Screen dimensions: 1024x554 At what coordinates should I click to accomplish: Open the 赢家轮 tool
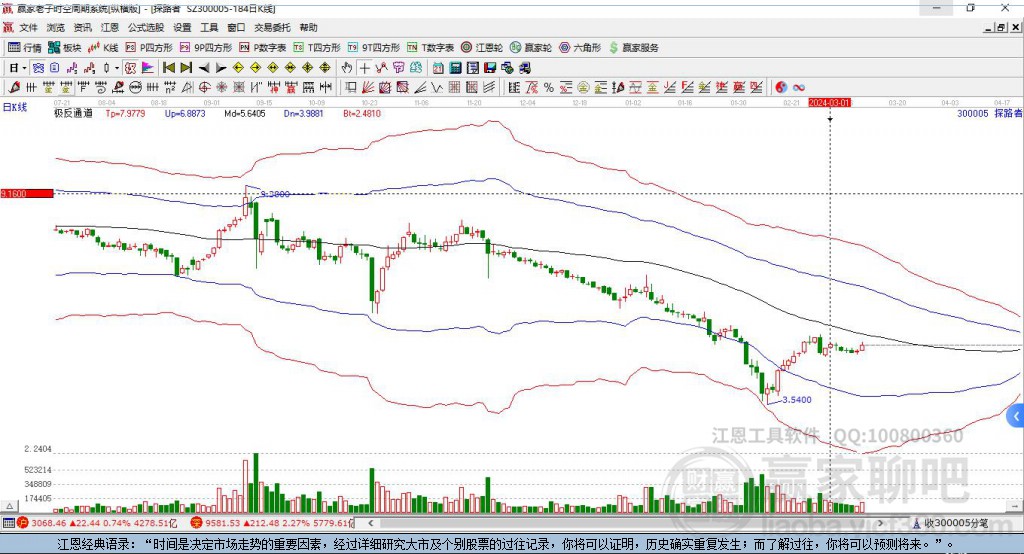[x=531, y=48]
